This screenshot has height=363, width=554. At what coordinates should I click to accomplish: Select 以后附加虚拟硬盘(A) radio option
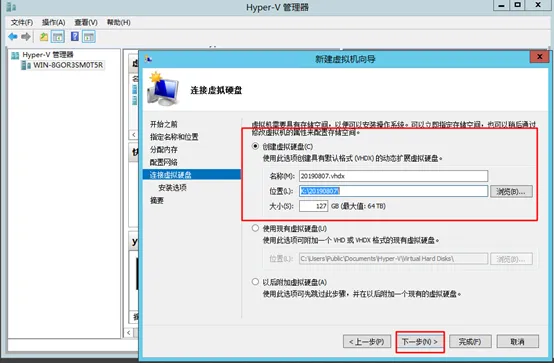pyautogui.click(x=255, y=282)
